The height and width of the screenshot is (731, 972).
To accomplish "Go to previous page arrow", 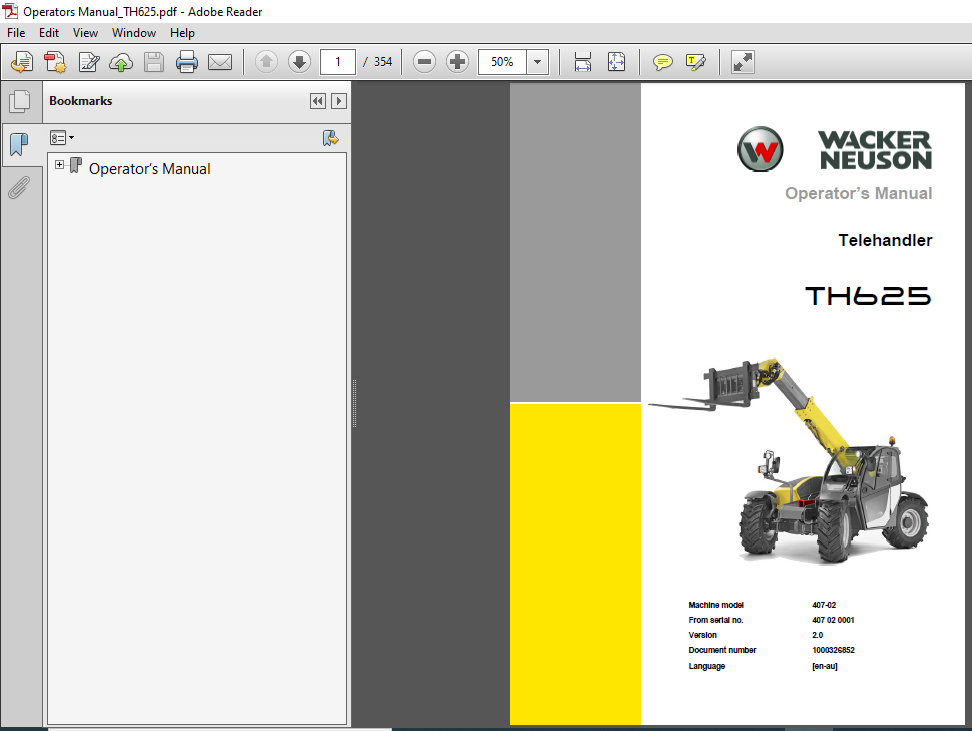I will [x=267, y=62].
